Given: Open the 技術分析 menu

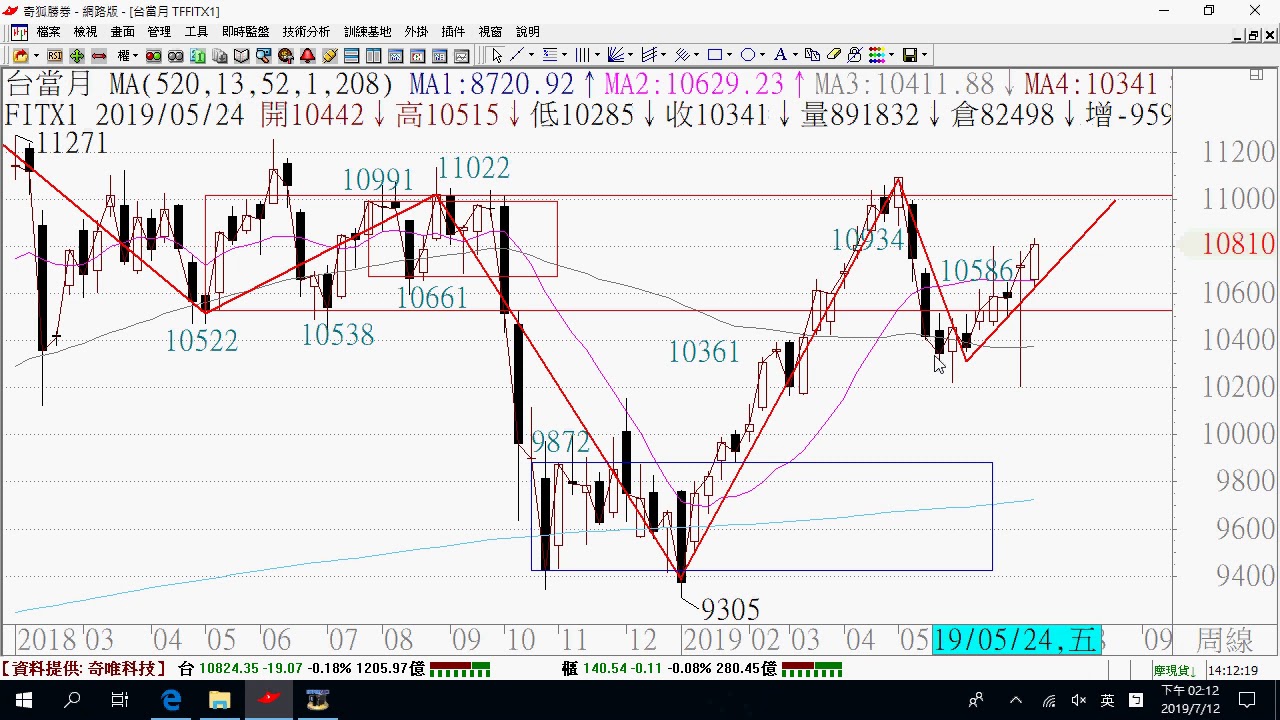Looking at the screenshot, I should (306, 32).
